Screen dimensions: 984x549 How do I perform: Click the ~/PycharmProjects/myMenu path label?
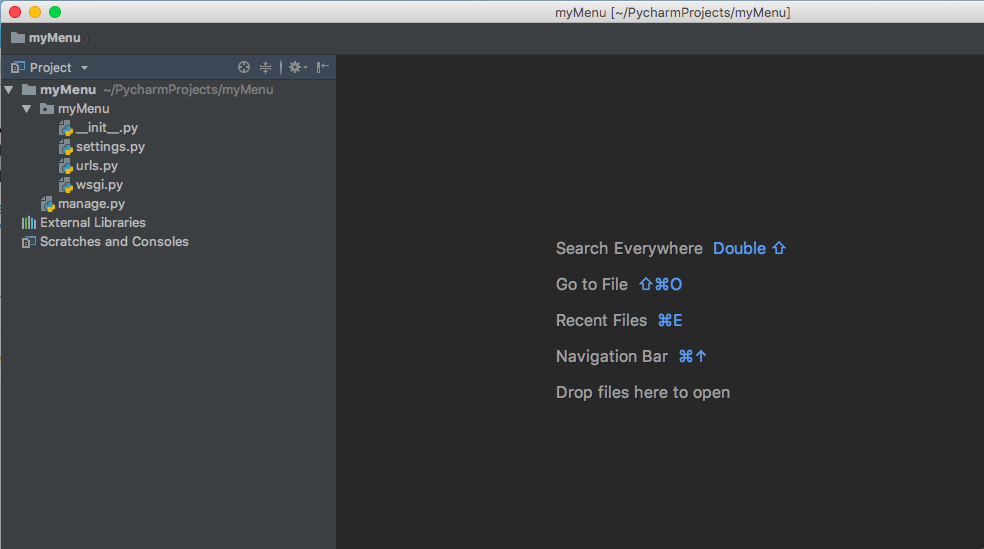click(188, 90)
